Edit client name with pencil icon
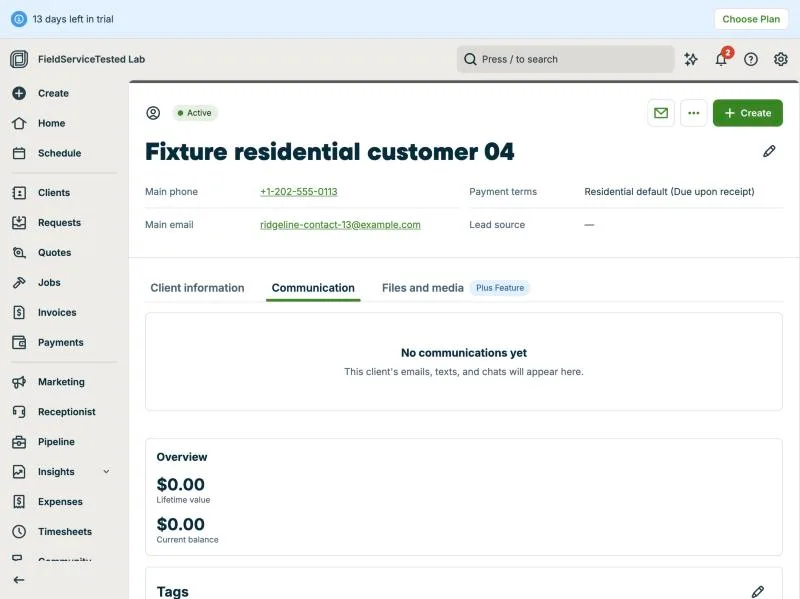Image resolution: width=800 pixels, height=599 pixels. 769,151
